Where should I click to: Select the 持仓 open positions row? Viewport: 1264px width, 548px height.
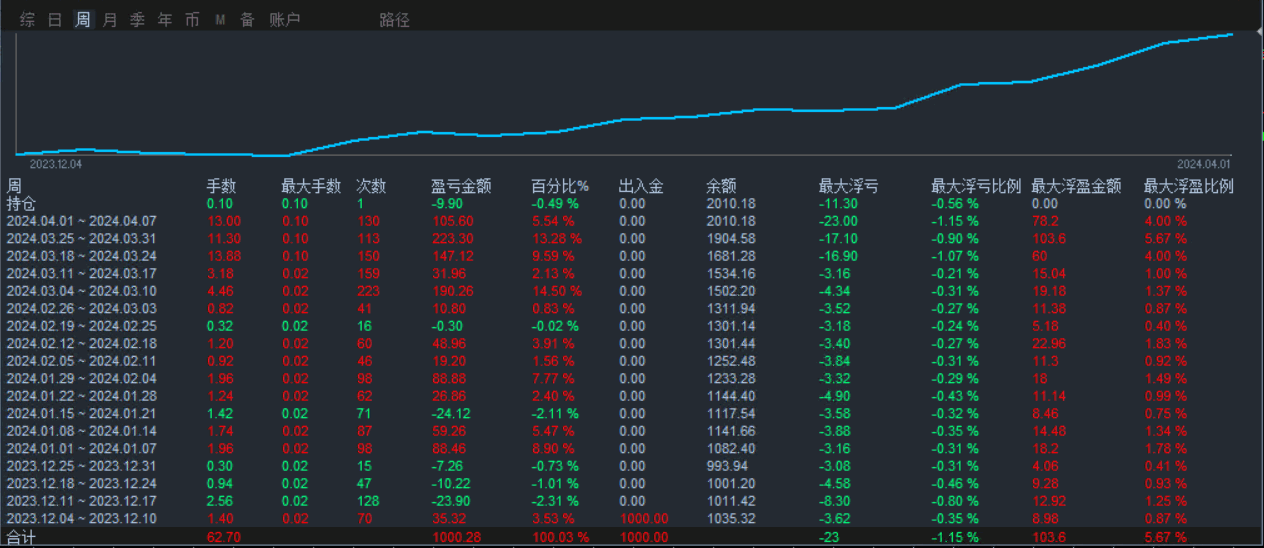632,203
